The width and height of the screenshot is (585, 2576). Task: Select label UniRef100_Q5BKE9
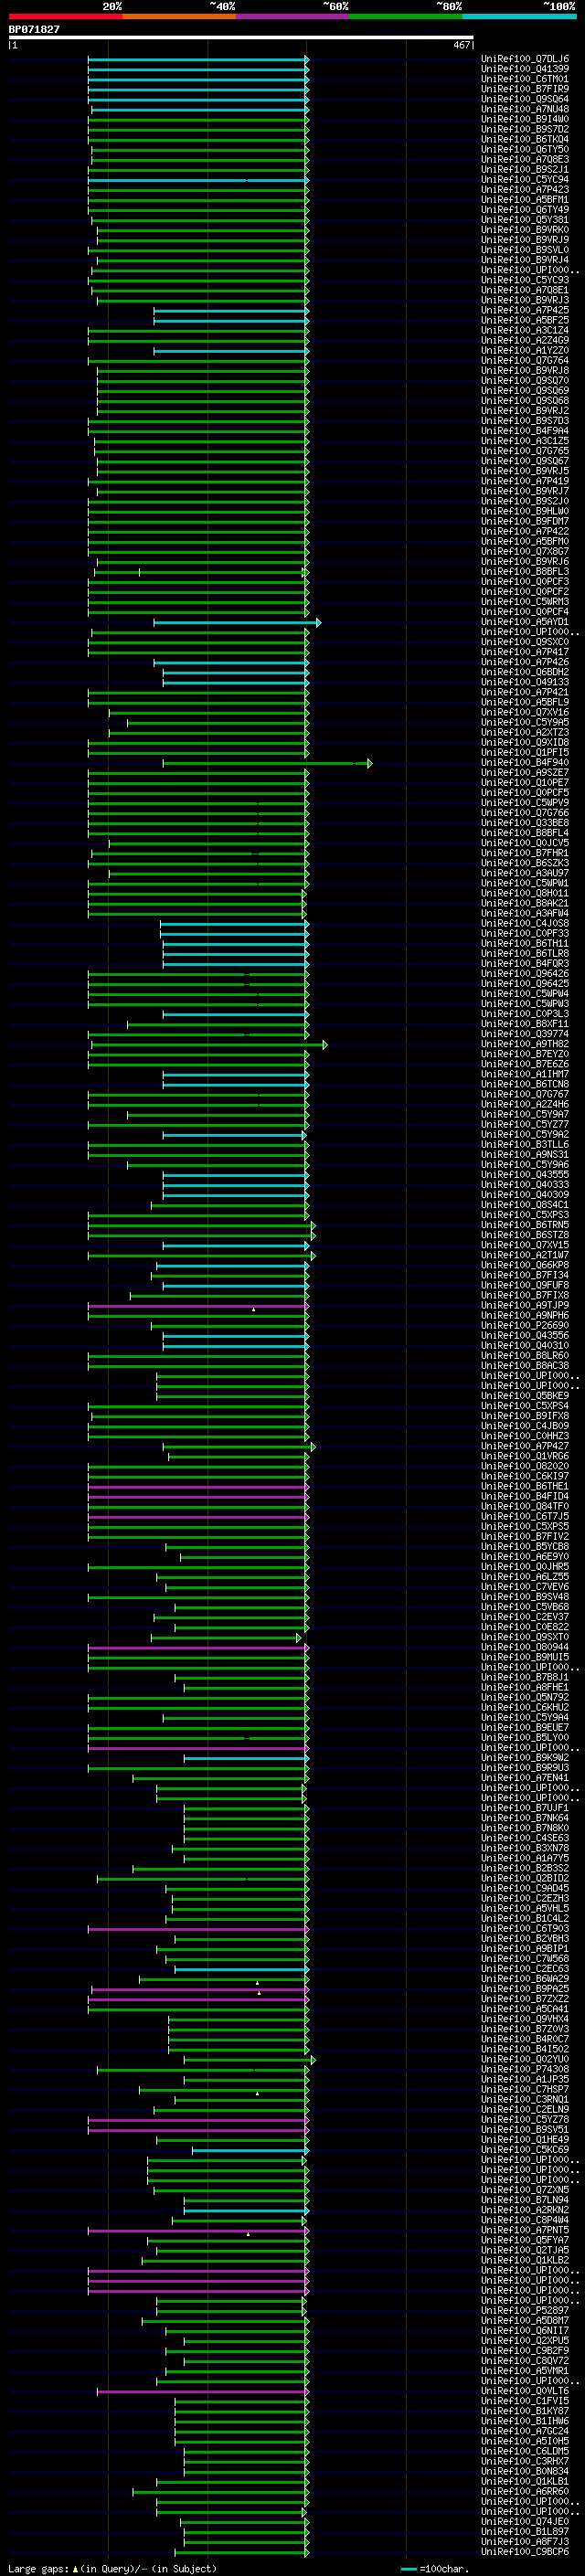pyautogui.click(x=525, y=1396)
